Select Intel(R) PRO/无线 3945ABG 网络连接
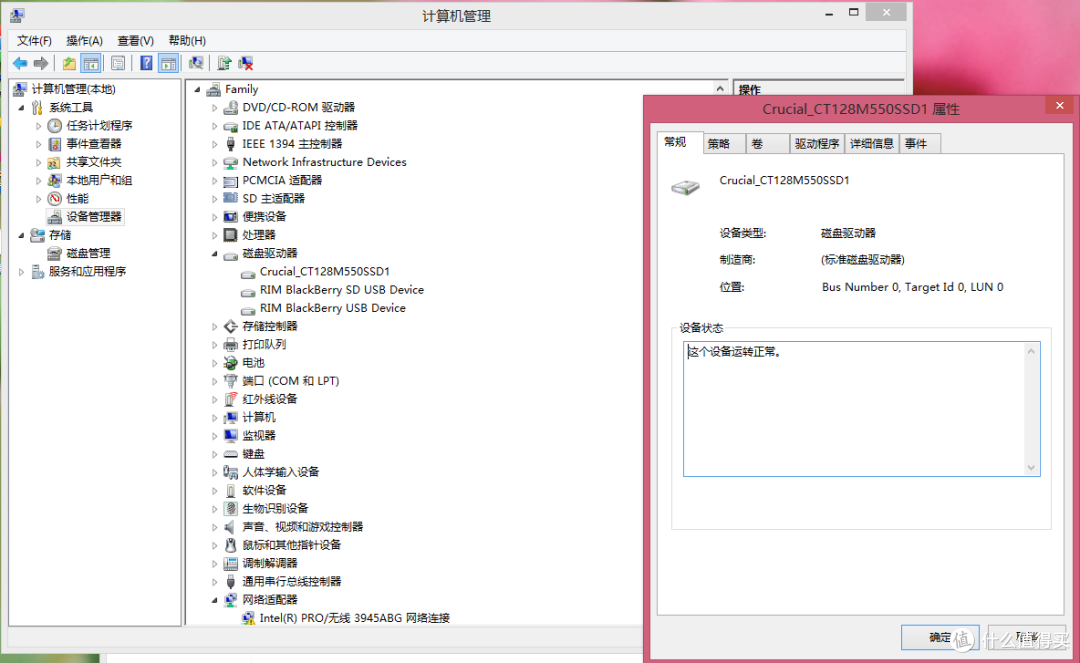This screenshot has height=663, width=1080. tap(354, 618)
